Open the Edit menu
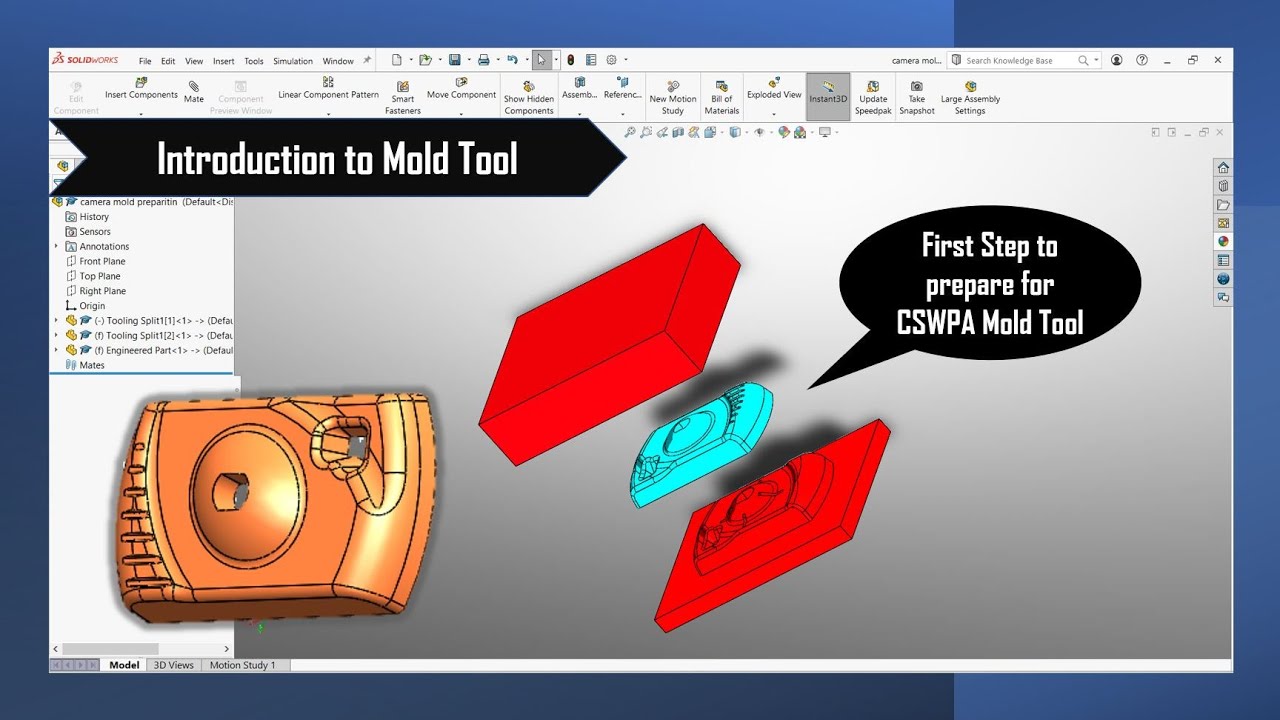 tap(168, 61)
